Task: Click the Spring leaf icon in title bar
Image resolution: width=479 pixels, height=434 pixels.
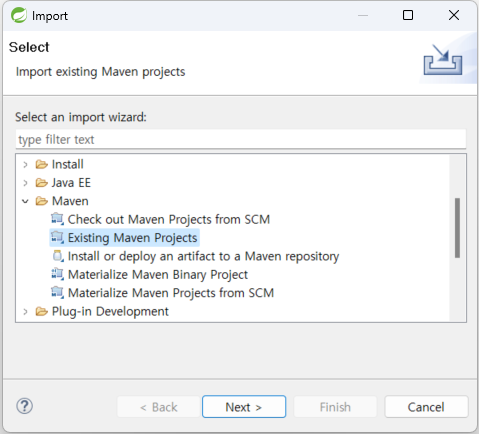Action: [x=19, y=15]
